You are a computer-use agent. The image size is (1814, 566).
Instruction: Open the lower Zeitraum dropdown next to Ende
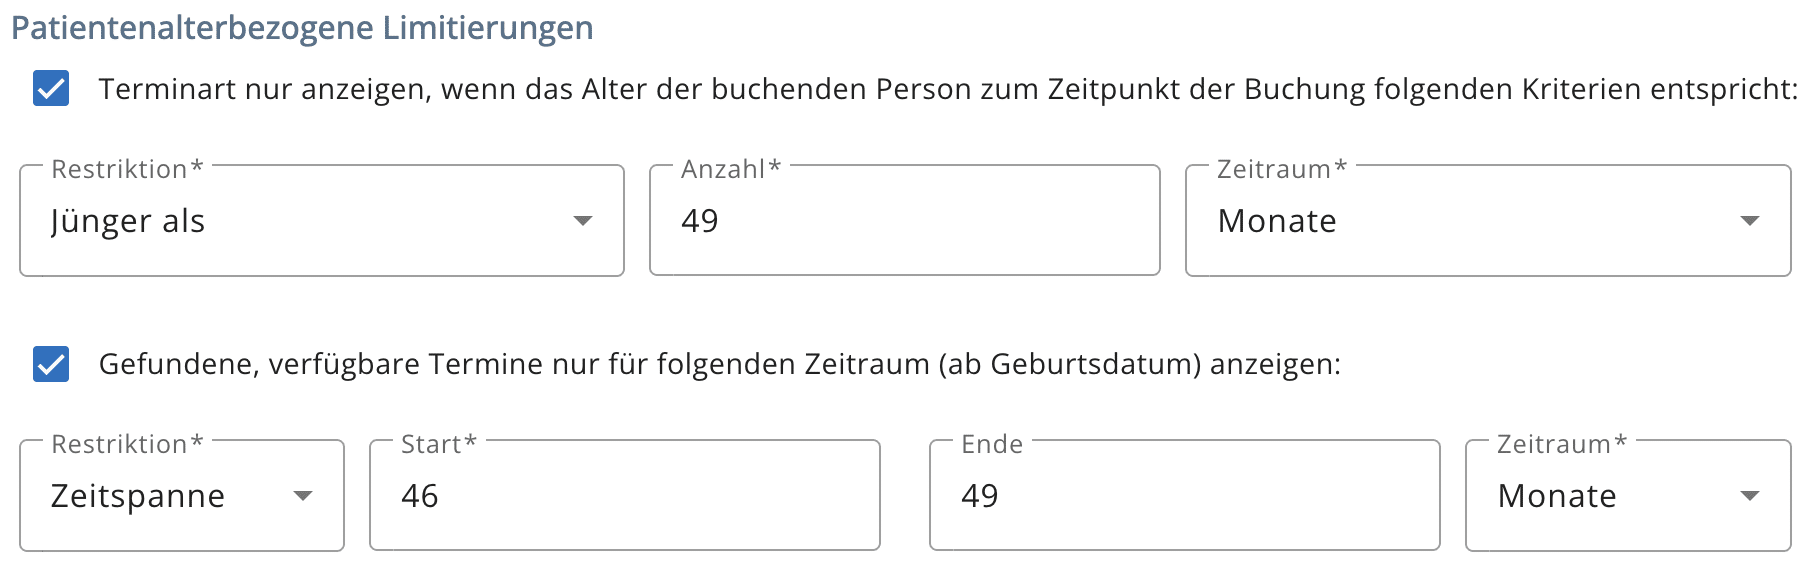(1628, 495)
